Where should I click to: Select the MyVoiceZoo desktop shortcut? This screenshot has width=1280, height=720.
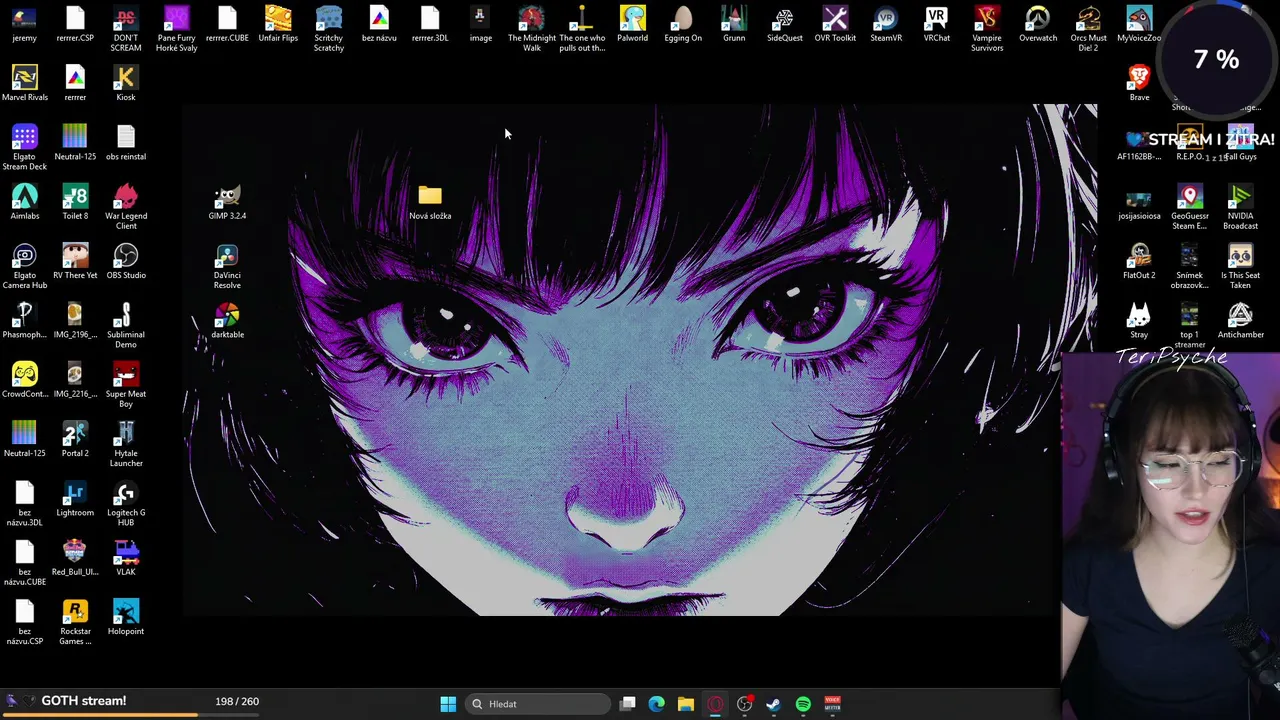click(1139, 25)
